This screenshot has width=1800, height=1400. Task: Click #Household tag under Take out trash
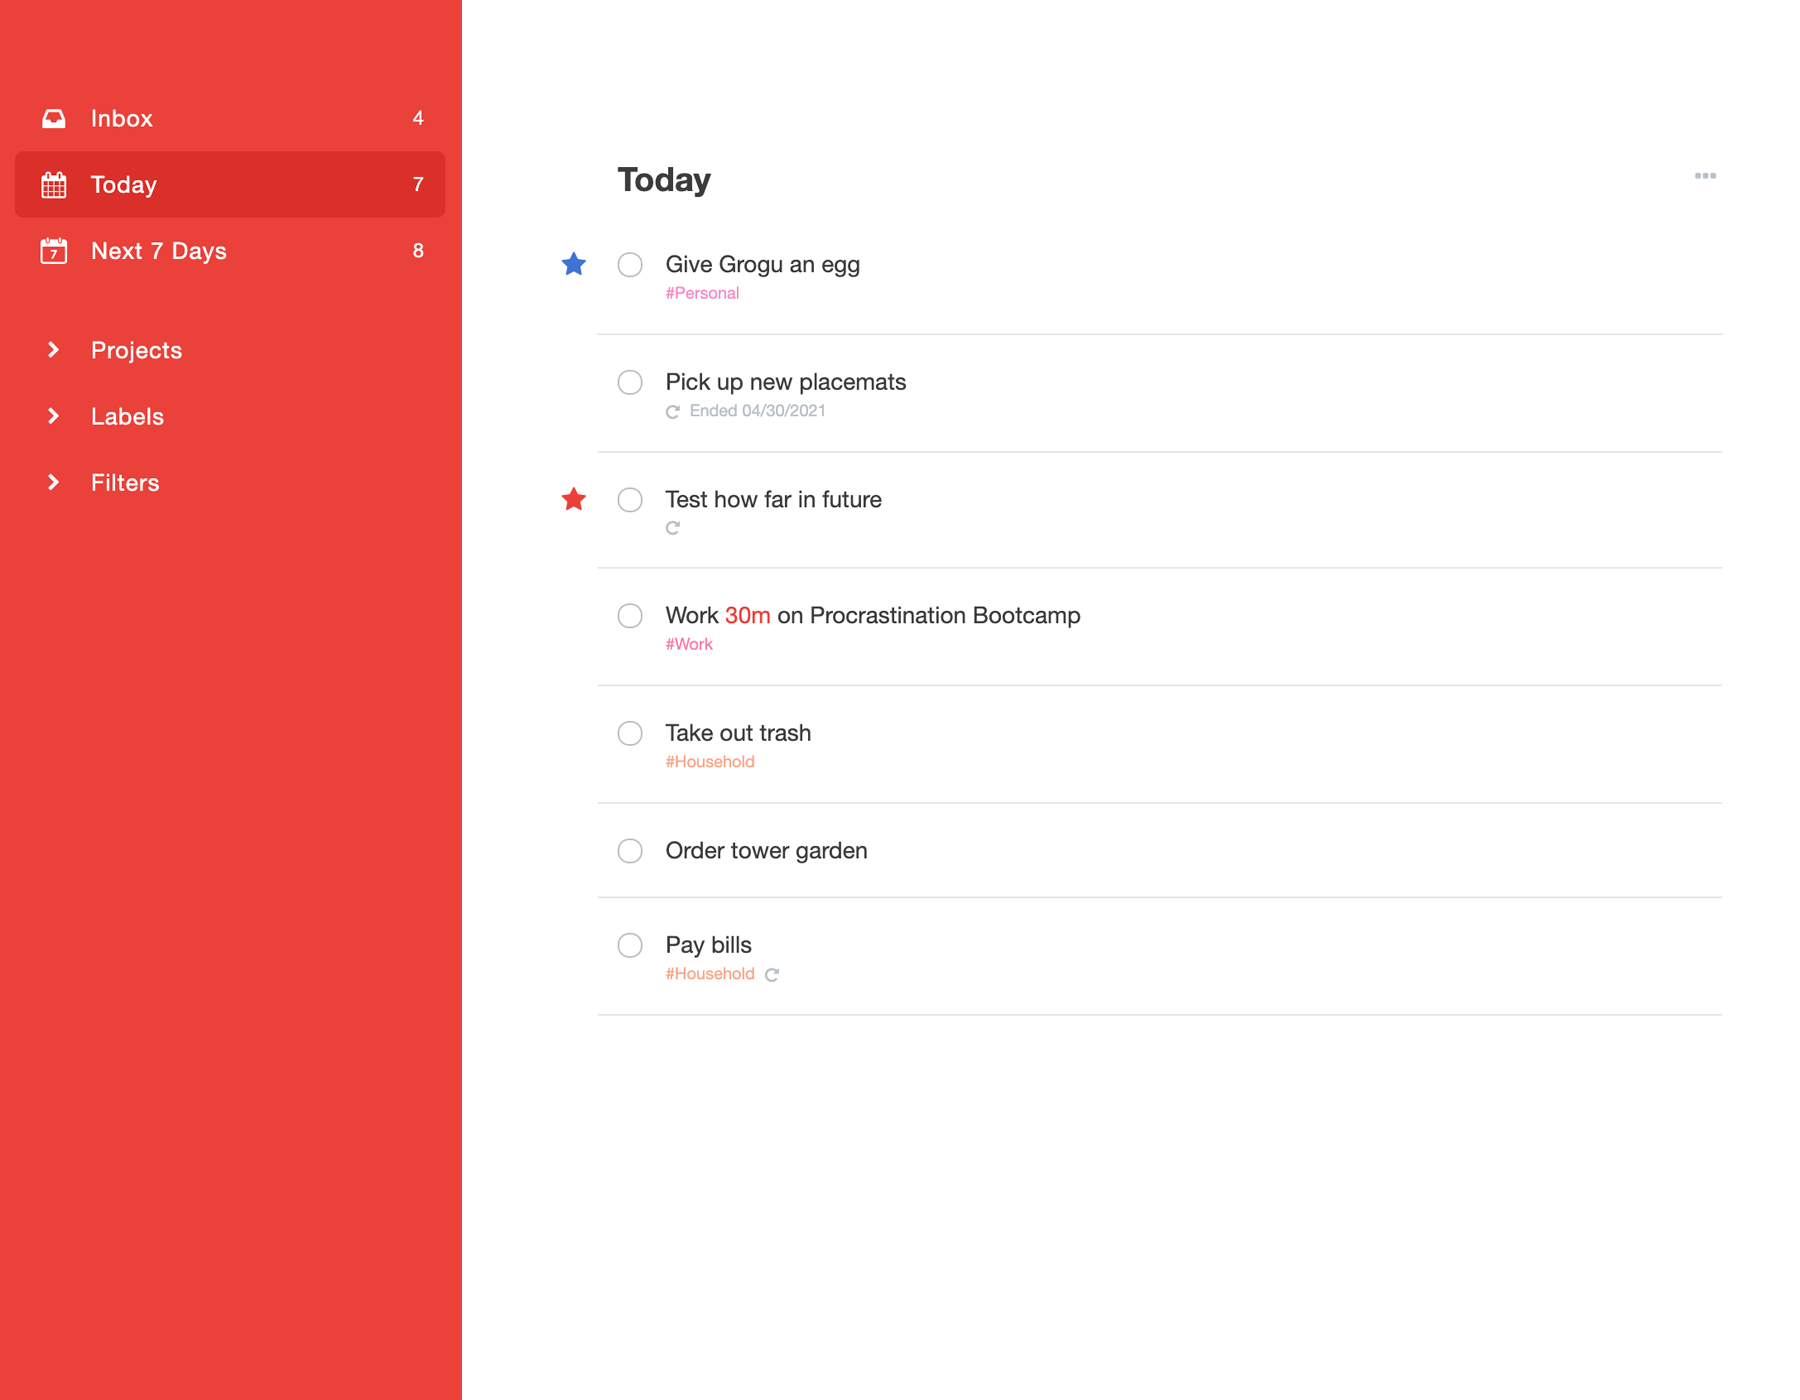710,762
